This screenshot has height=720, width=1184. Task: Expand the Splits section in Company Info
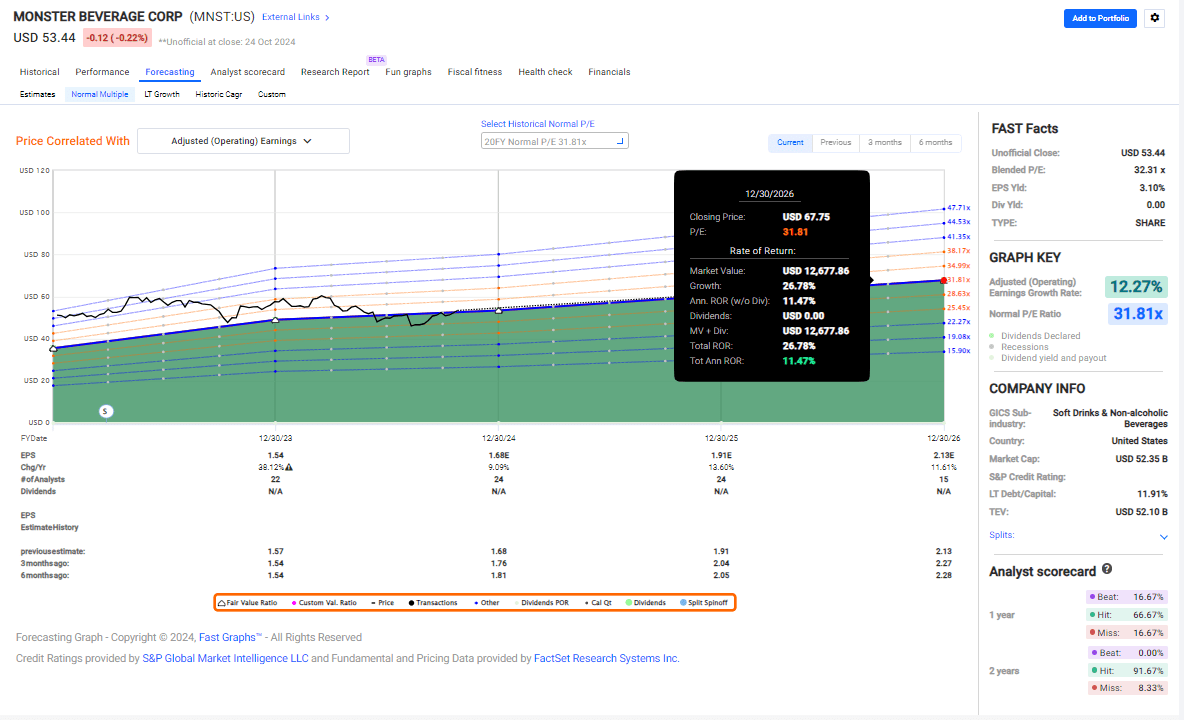point(1163,536)
